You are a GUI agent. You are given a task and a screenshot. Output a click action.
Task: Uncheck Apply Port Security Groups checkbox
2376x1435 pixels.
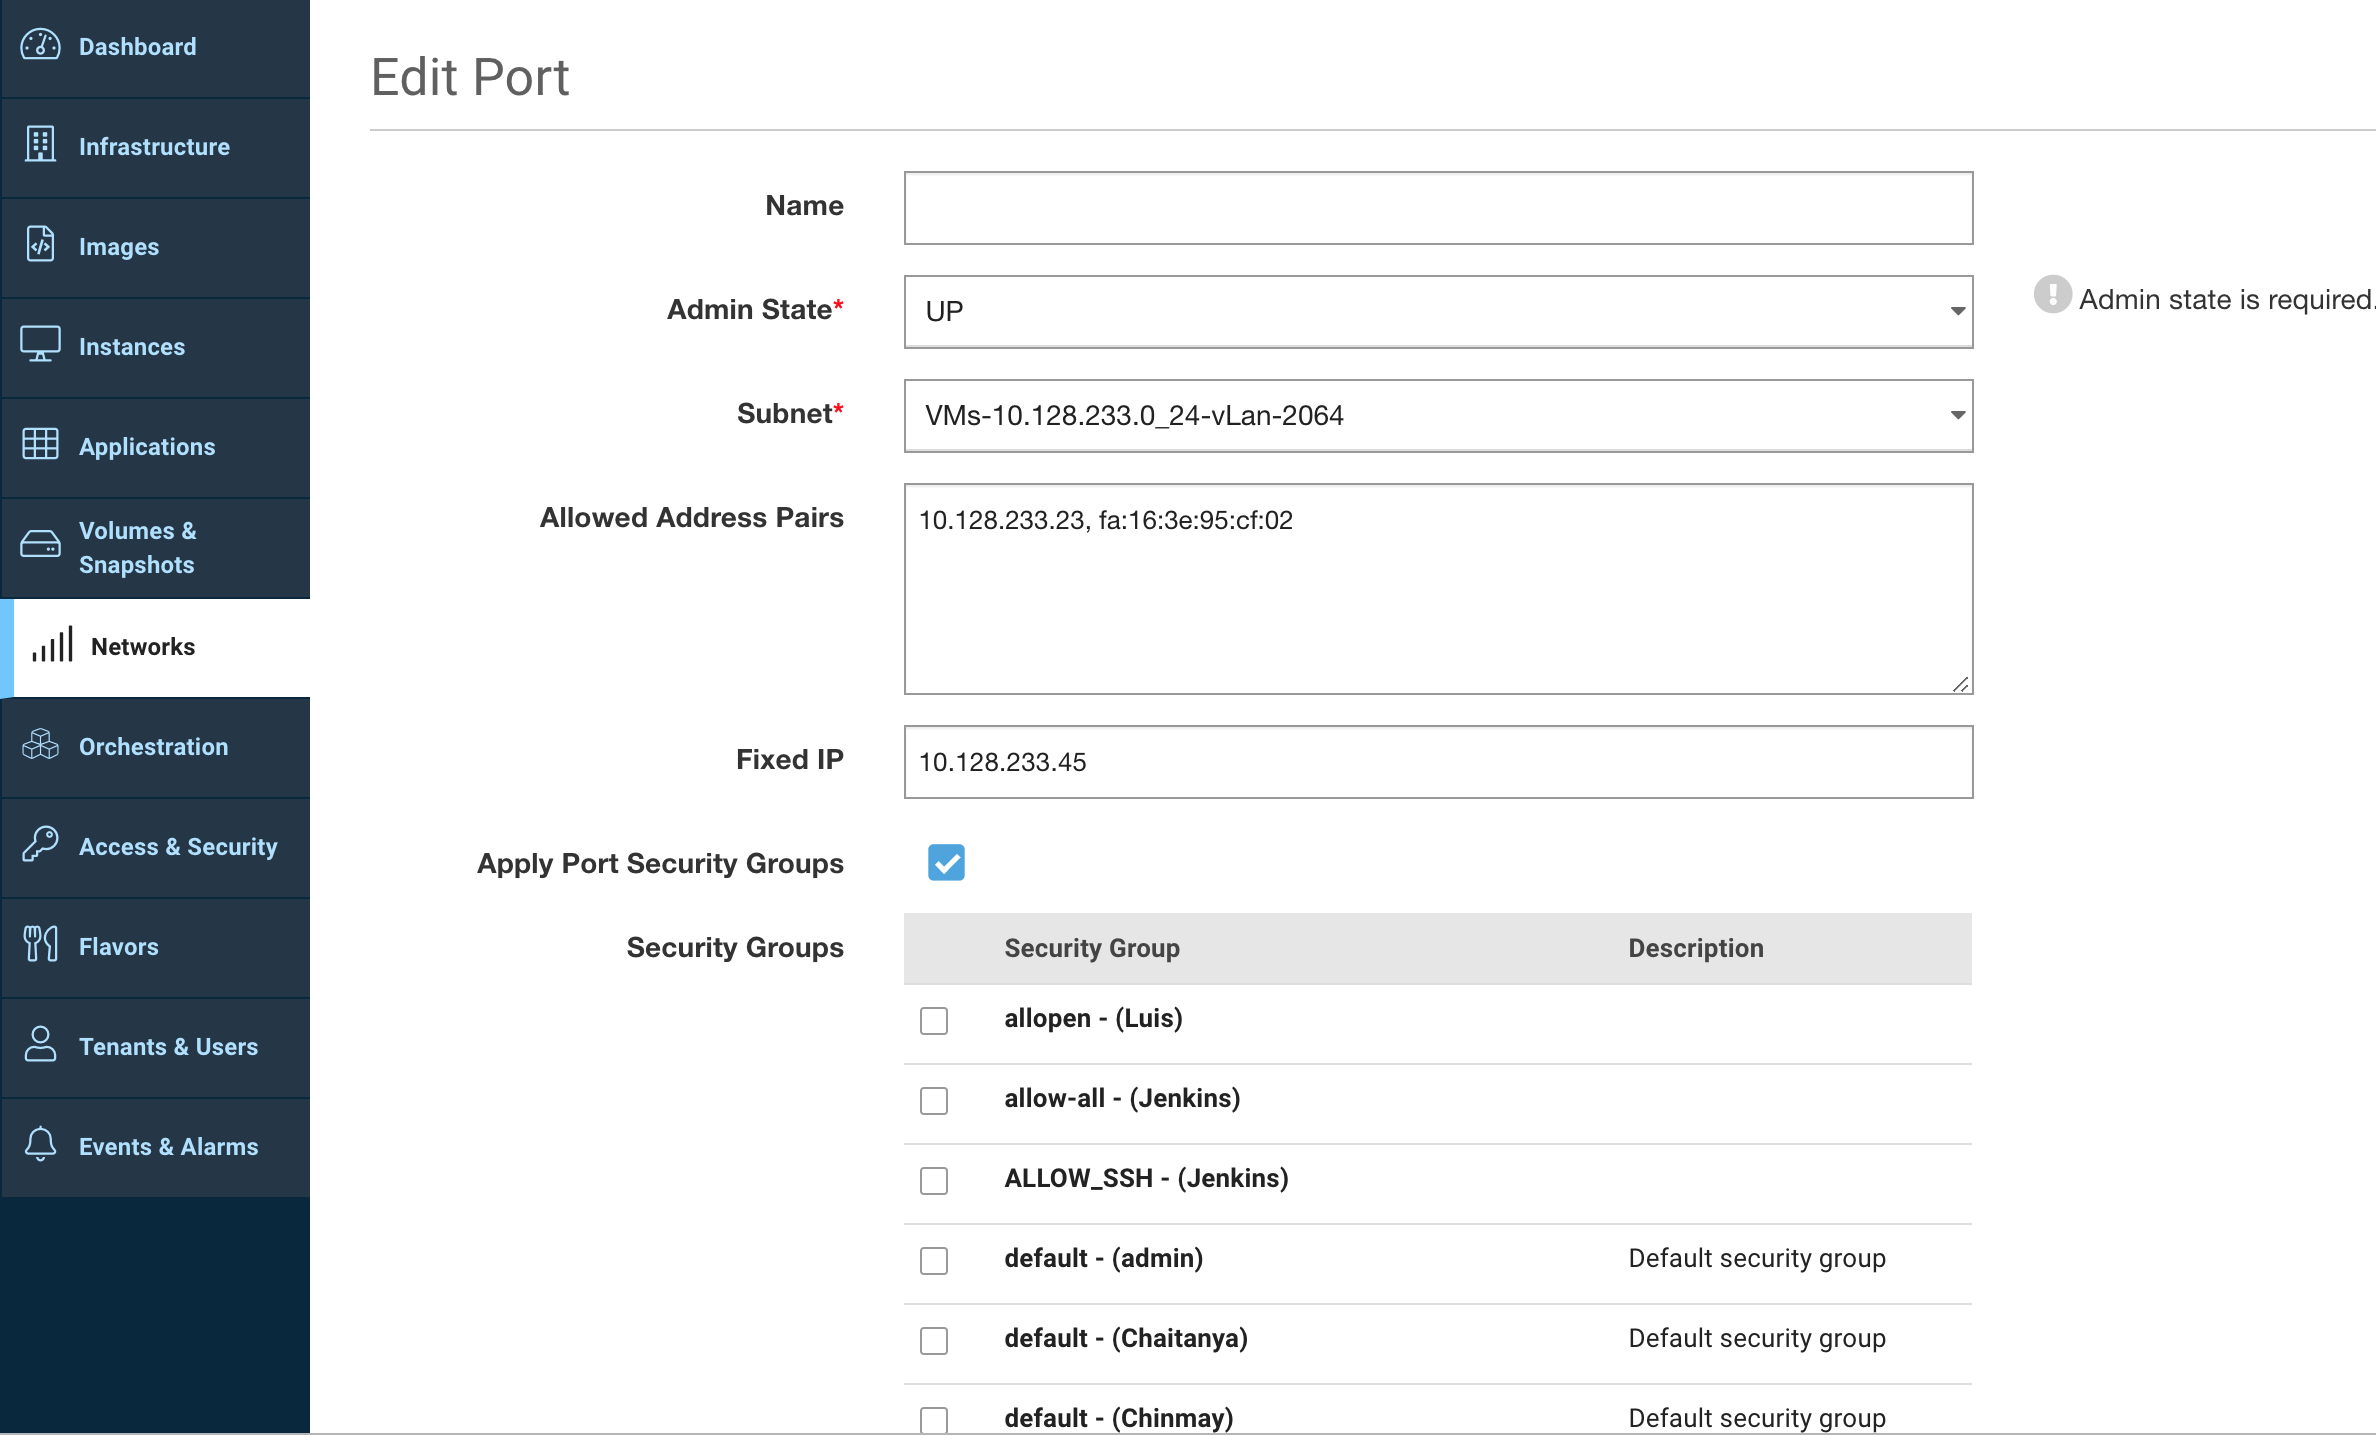[946, 862]
